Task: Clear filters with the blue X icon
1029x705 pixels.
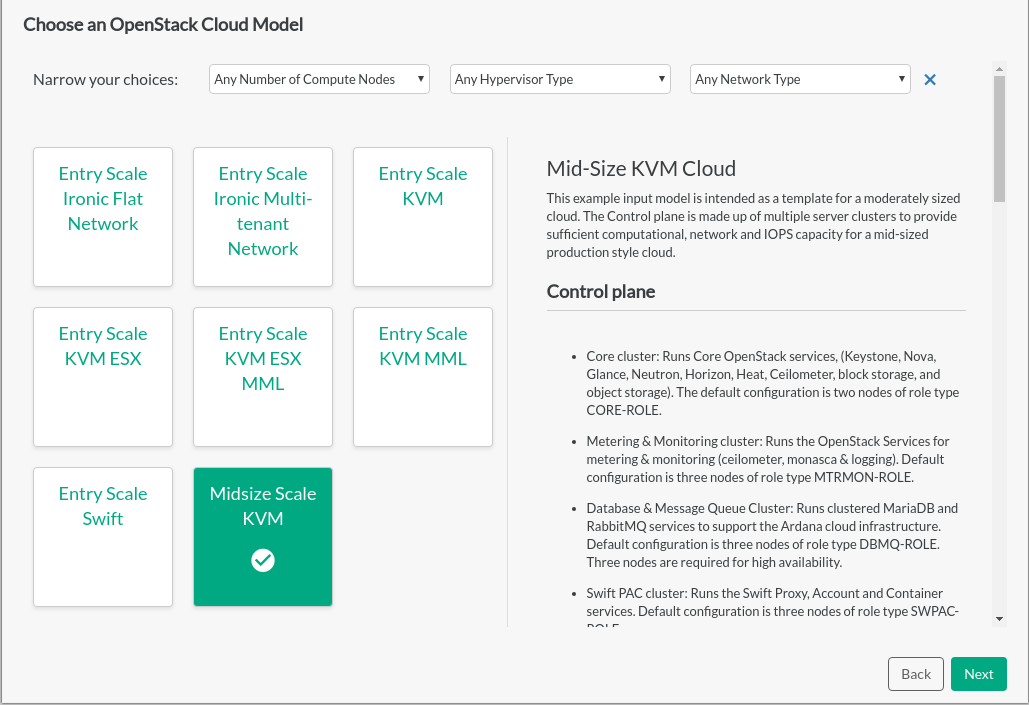Action: pos(930,80)
